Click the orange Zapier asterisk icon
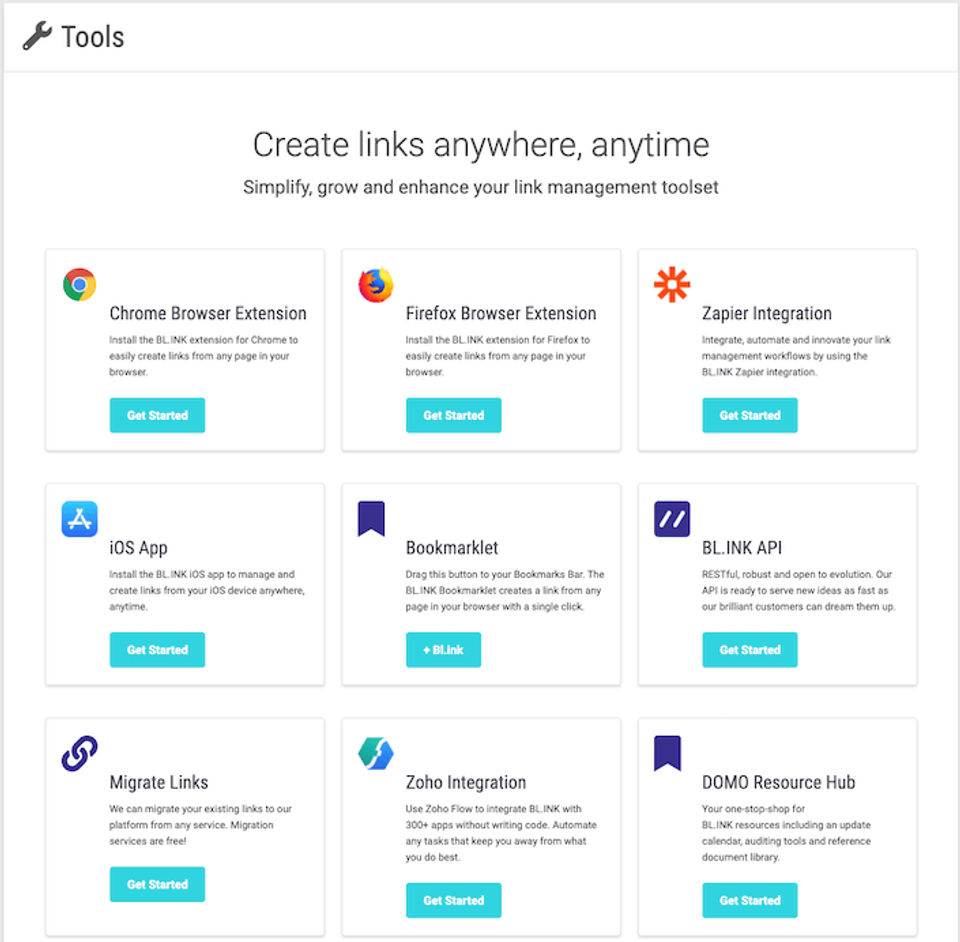The width and height of the screenshot is (960, 942). point(672,285)
